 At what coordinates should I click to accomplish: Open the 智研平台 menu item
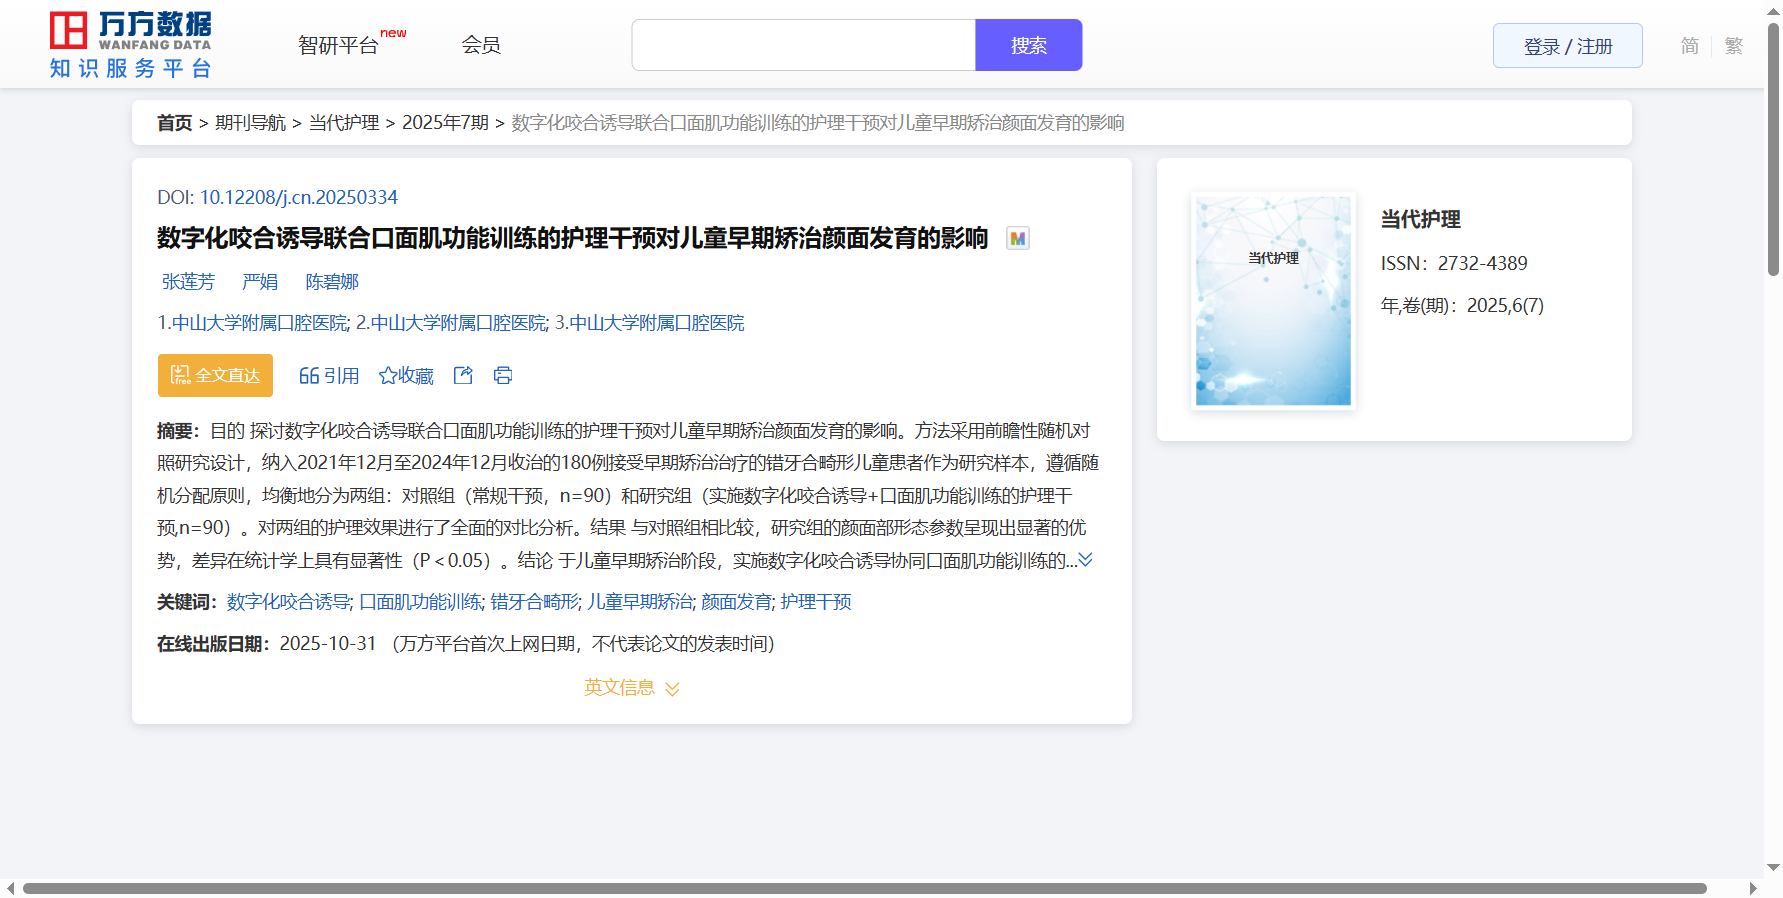pos(339,45)
